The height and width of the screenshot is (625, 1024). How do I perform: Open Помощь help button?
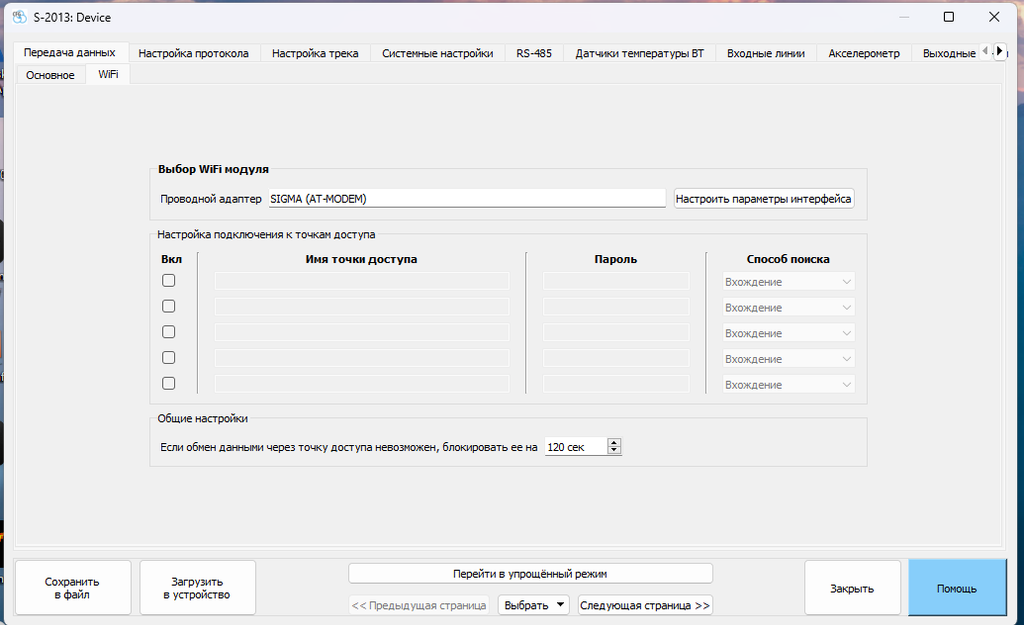click(x=957, y=588)
